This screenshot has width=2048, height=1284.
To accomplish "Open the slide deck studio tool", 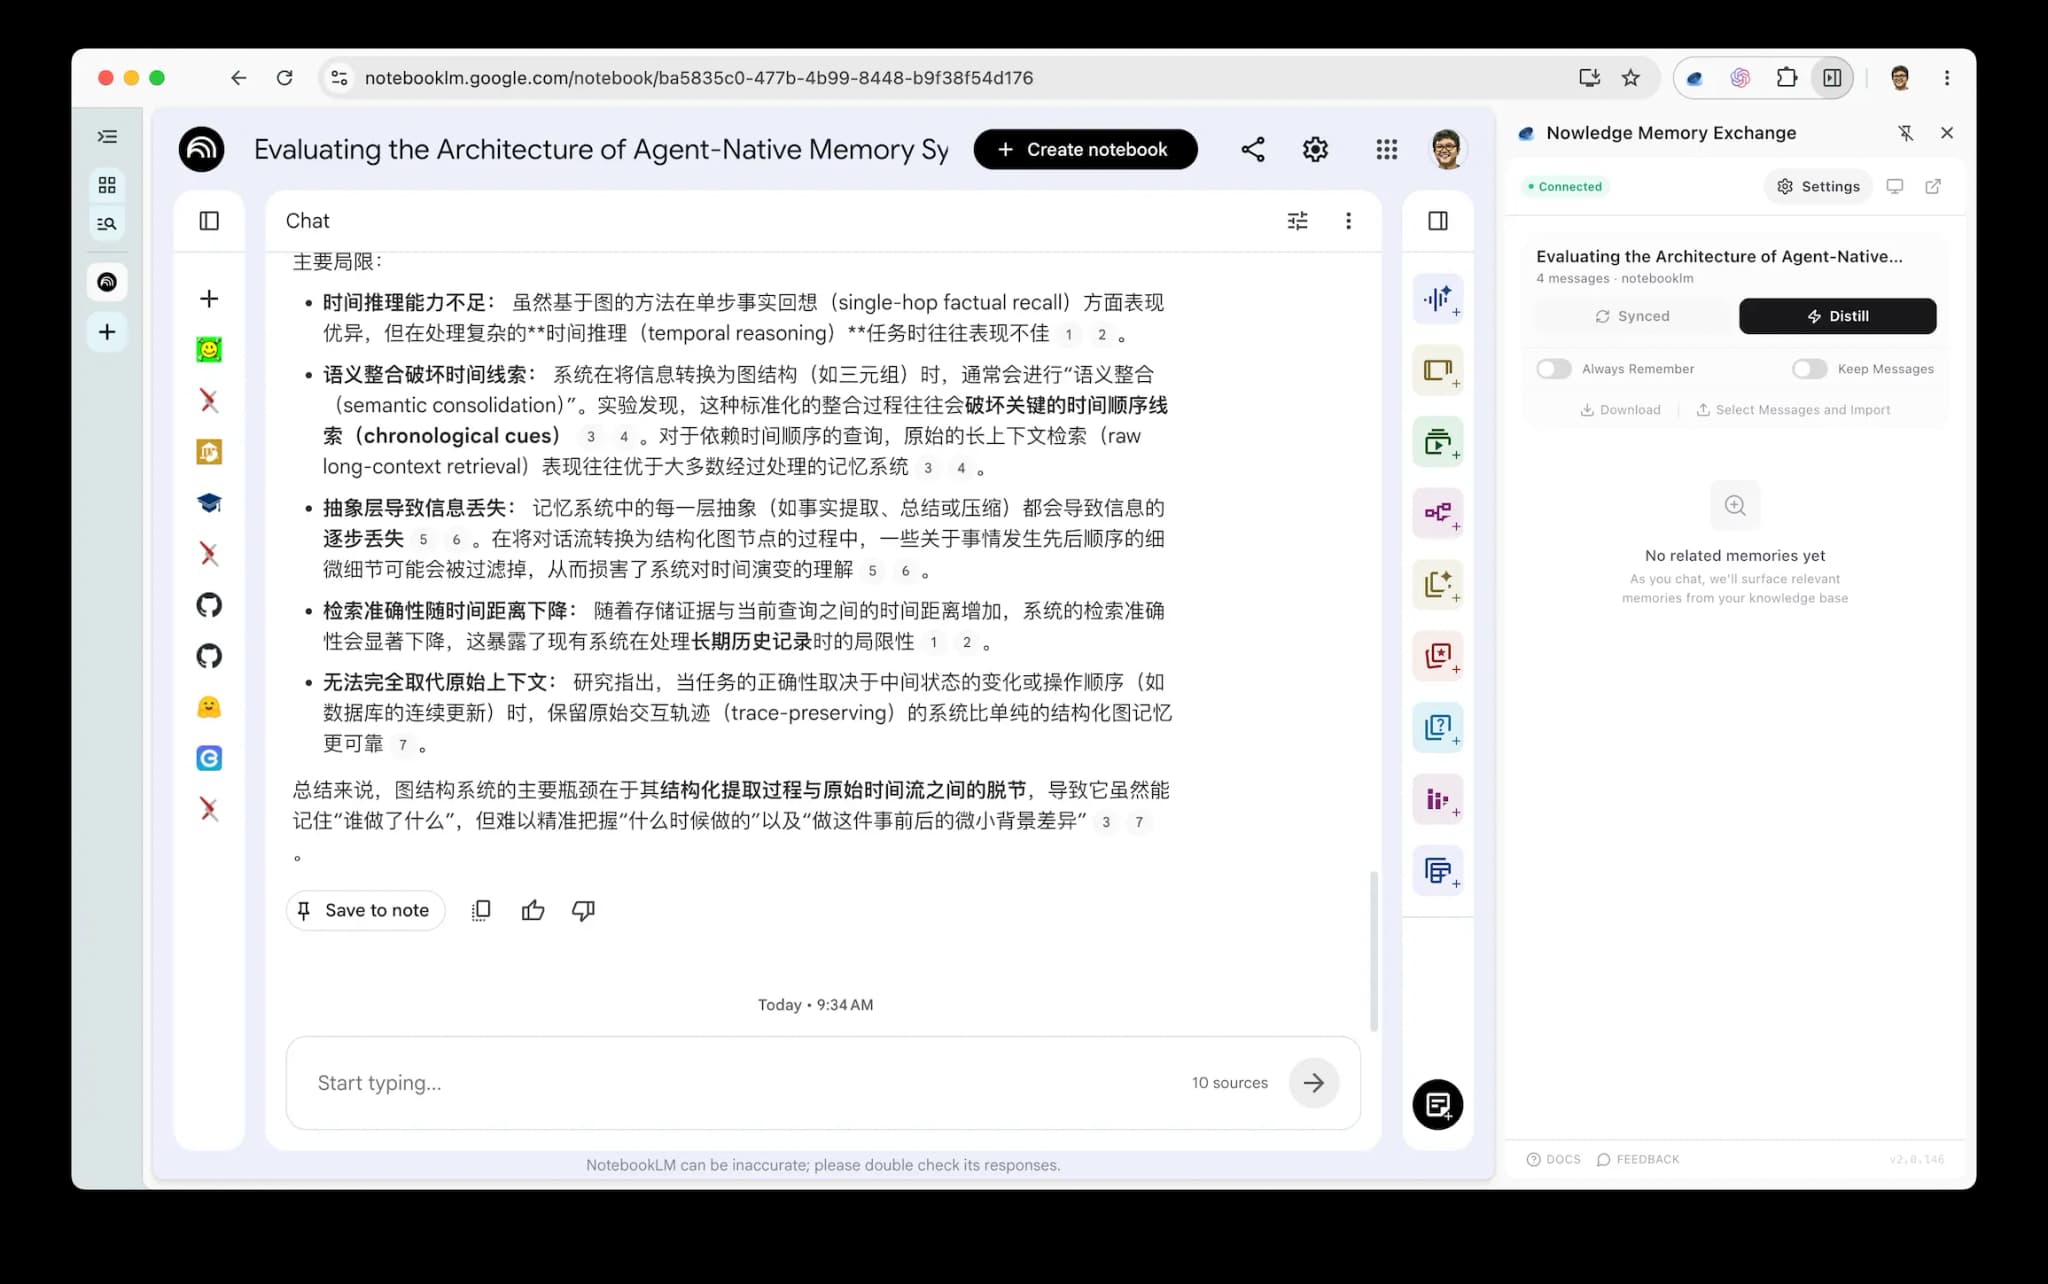I will tap(1437, 370).
